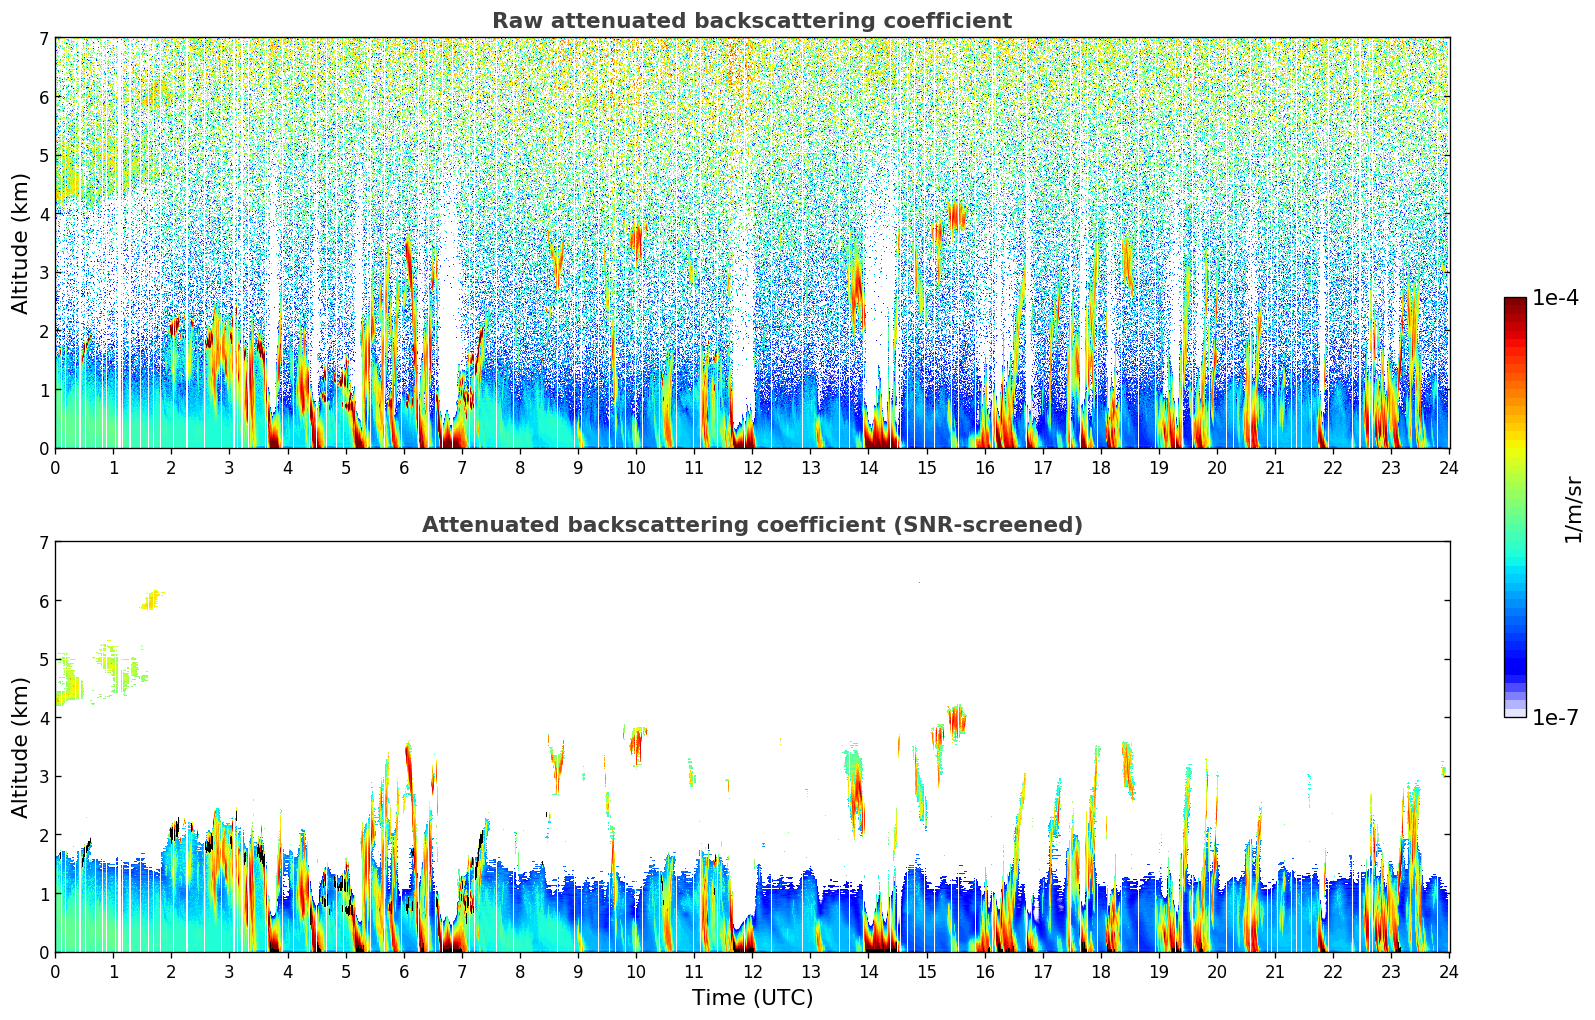1595x1020 pixels.
Task: Click the green cloud layer at 4.5 km near hour 0 in top plot
Action: click(68, 183)
